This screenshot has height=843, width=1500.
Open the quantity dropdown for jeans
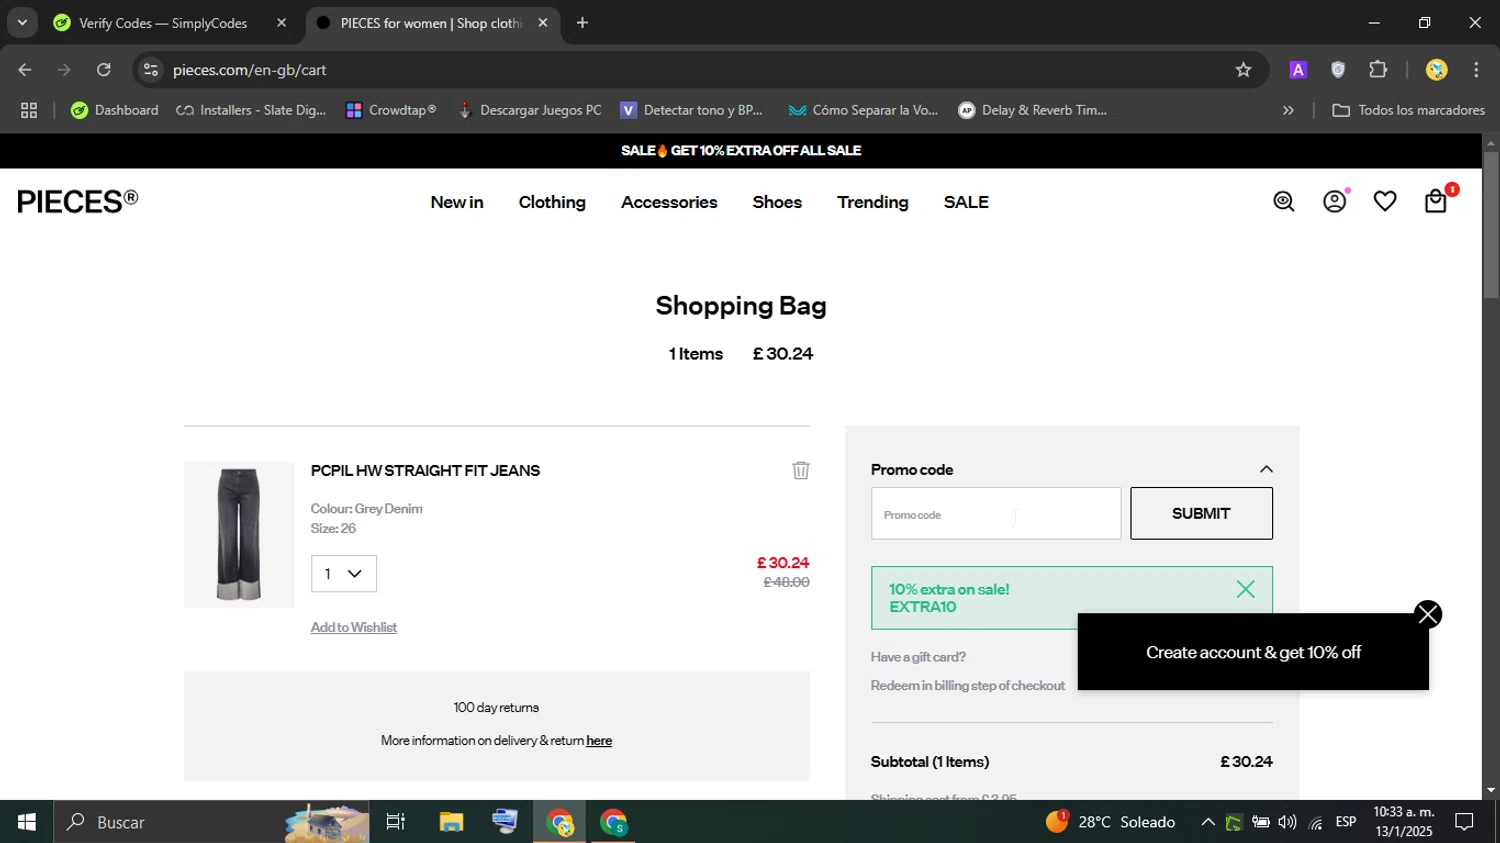[x=343, y=574]
